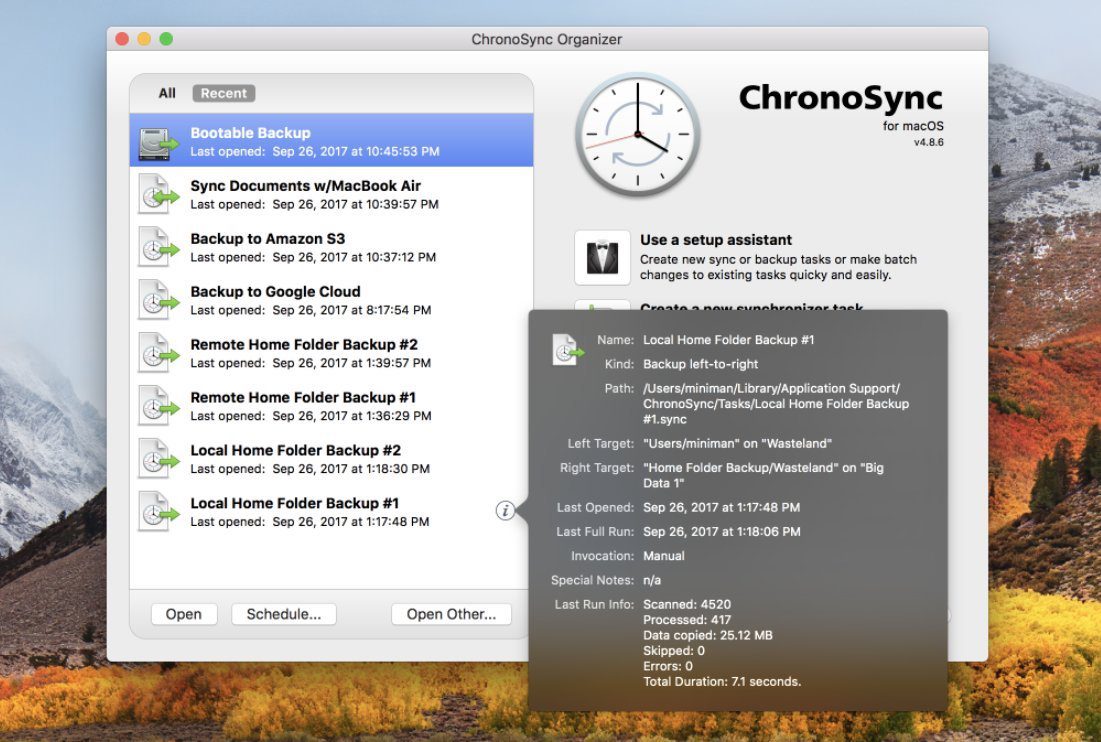Click the setup assistant tuxedo icon
The width and height of the screenshot is (1101, 742).
tap(602, 258)
